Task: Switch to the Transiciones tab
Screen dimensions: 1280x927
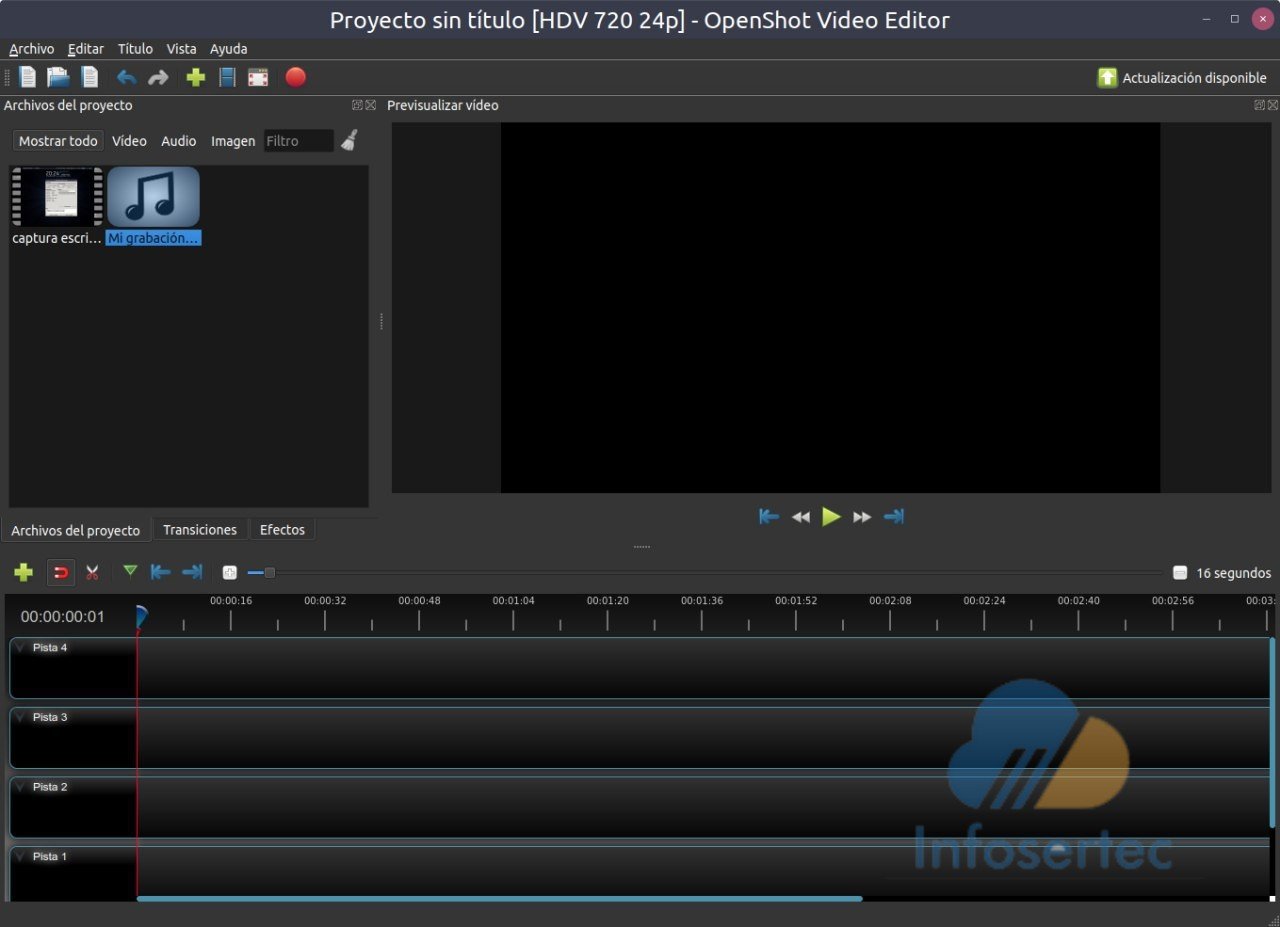Action: tap(200, 530)
